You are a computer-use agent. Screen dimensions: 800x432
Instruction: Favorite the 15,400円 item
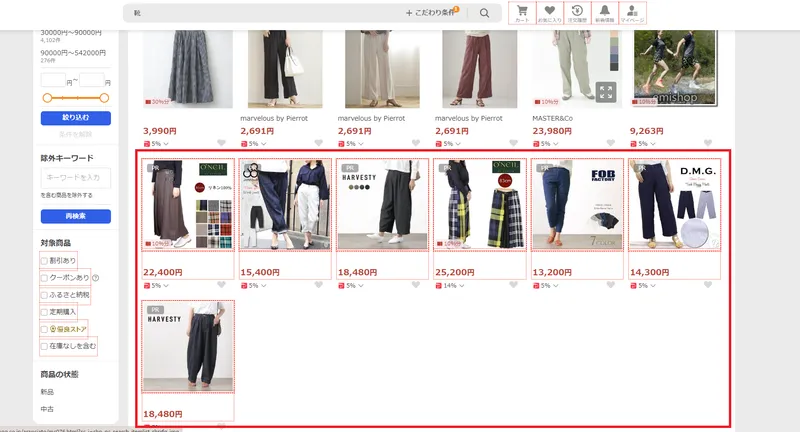click(318, 285)
